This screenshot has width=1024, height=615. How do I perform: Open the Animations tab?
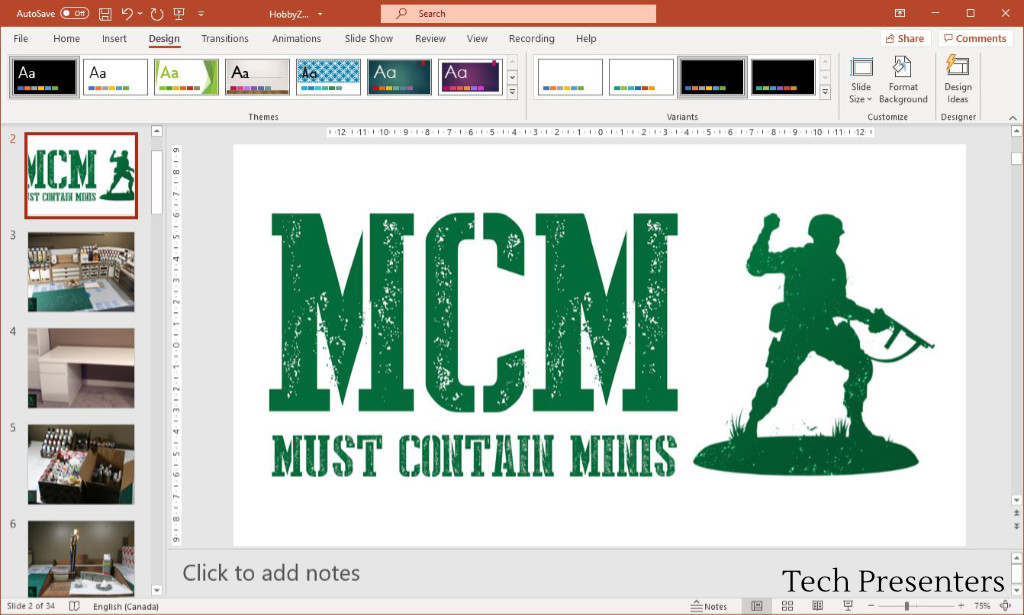pos(296,39)
